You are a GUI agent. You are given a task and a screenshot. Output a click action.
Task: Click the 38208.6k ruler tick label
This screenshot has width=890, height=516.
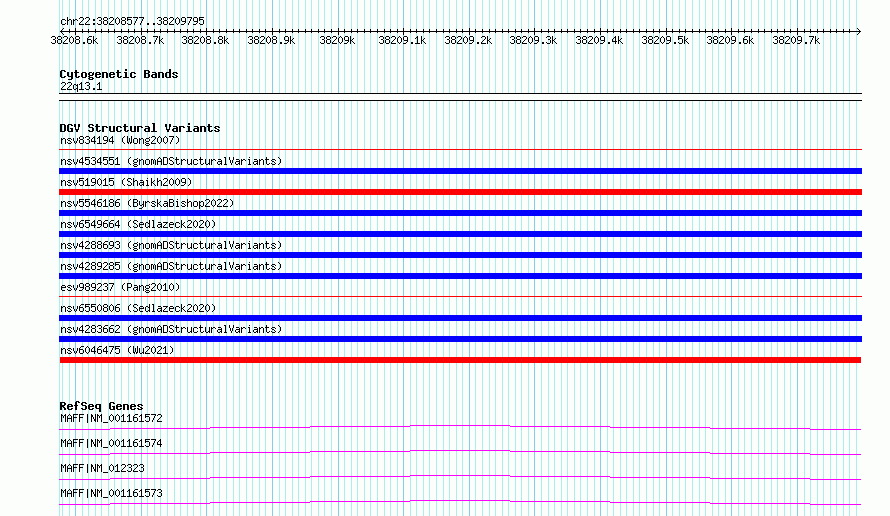(74, 40)
